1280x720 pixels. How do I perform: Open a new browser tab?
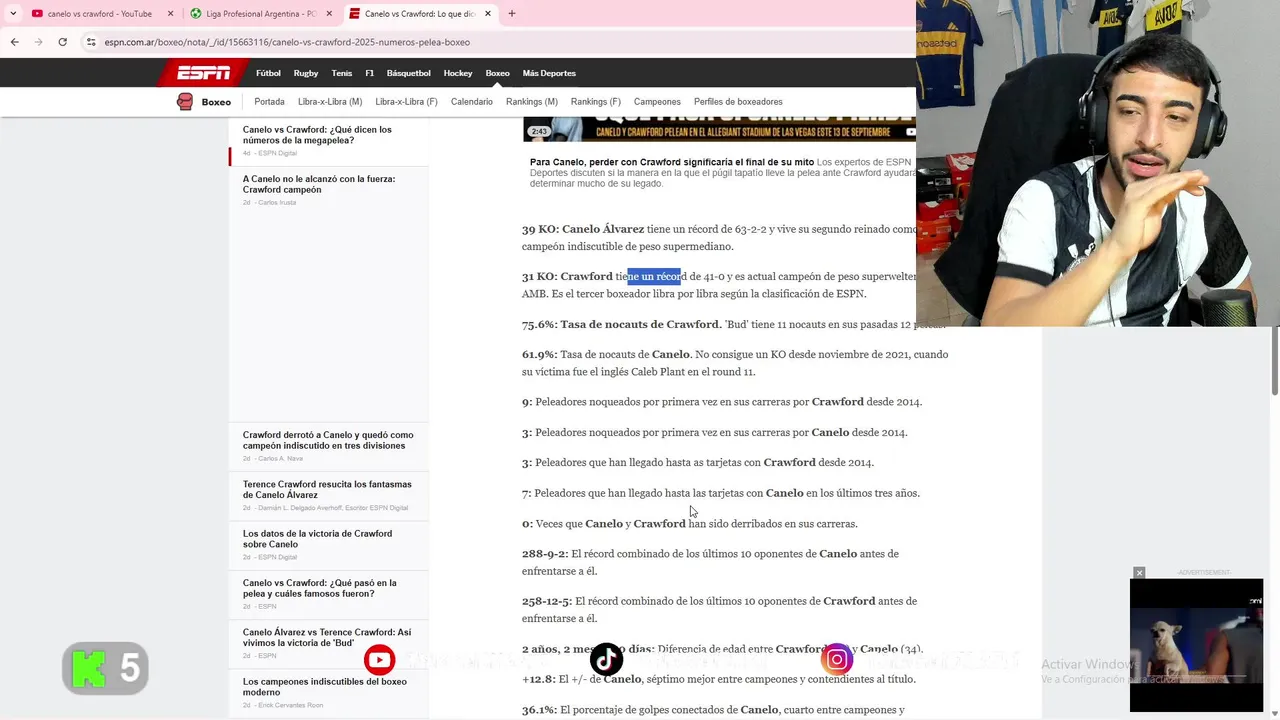pos(512,14)
